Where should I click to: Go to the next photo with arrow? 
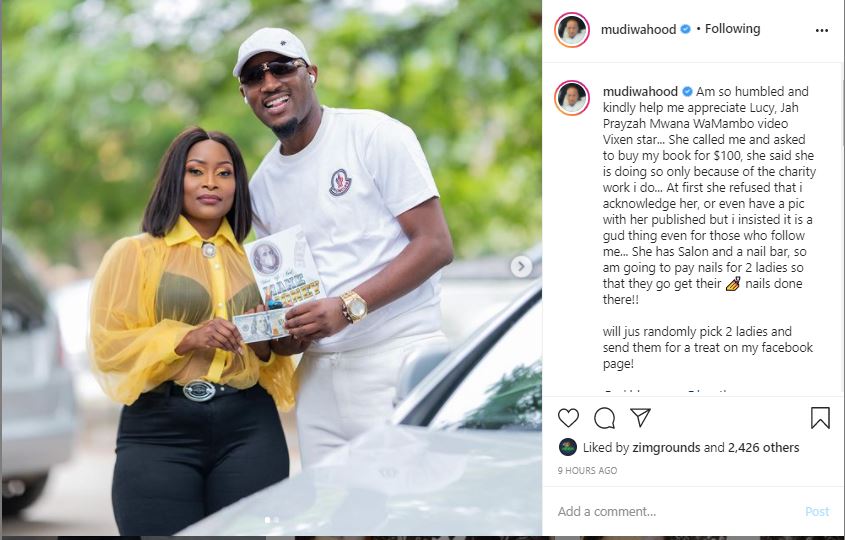coord(521,266)
